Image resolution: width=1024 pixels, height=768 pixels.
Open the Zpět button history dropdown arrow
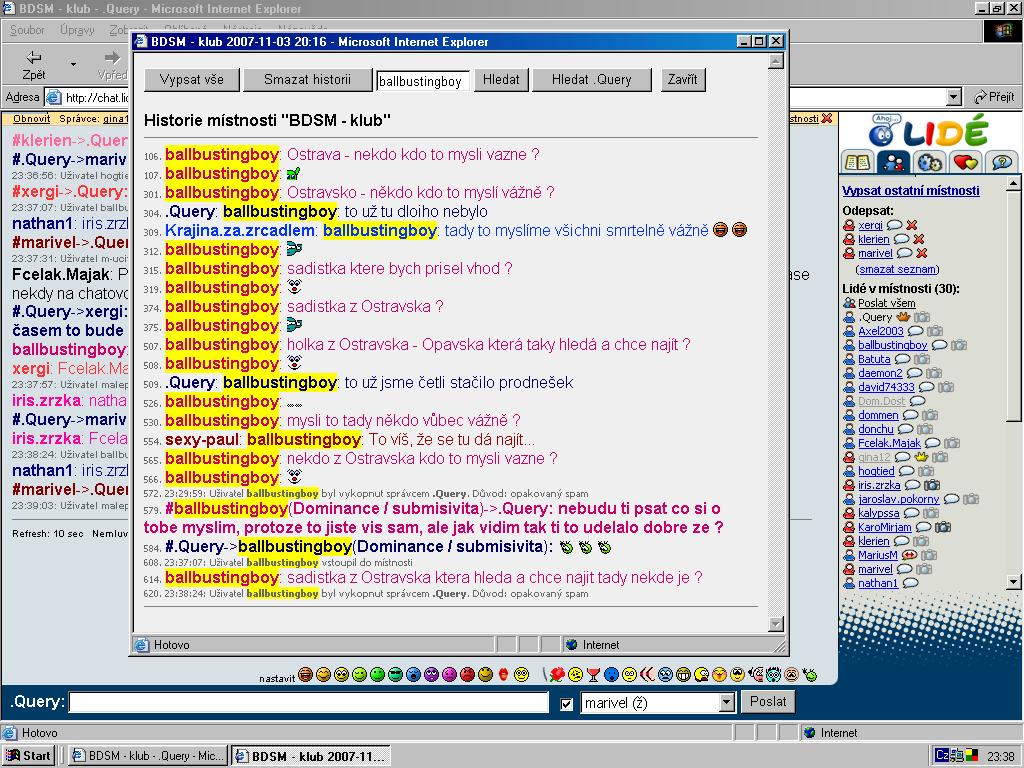click(73, 65)
